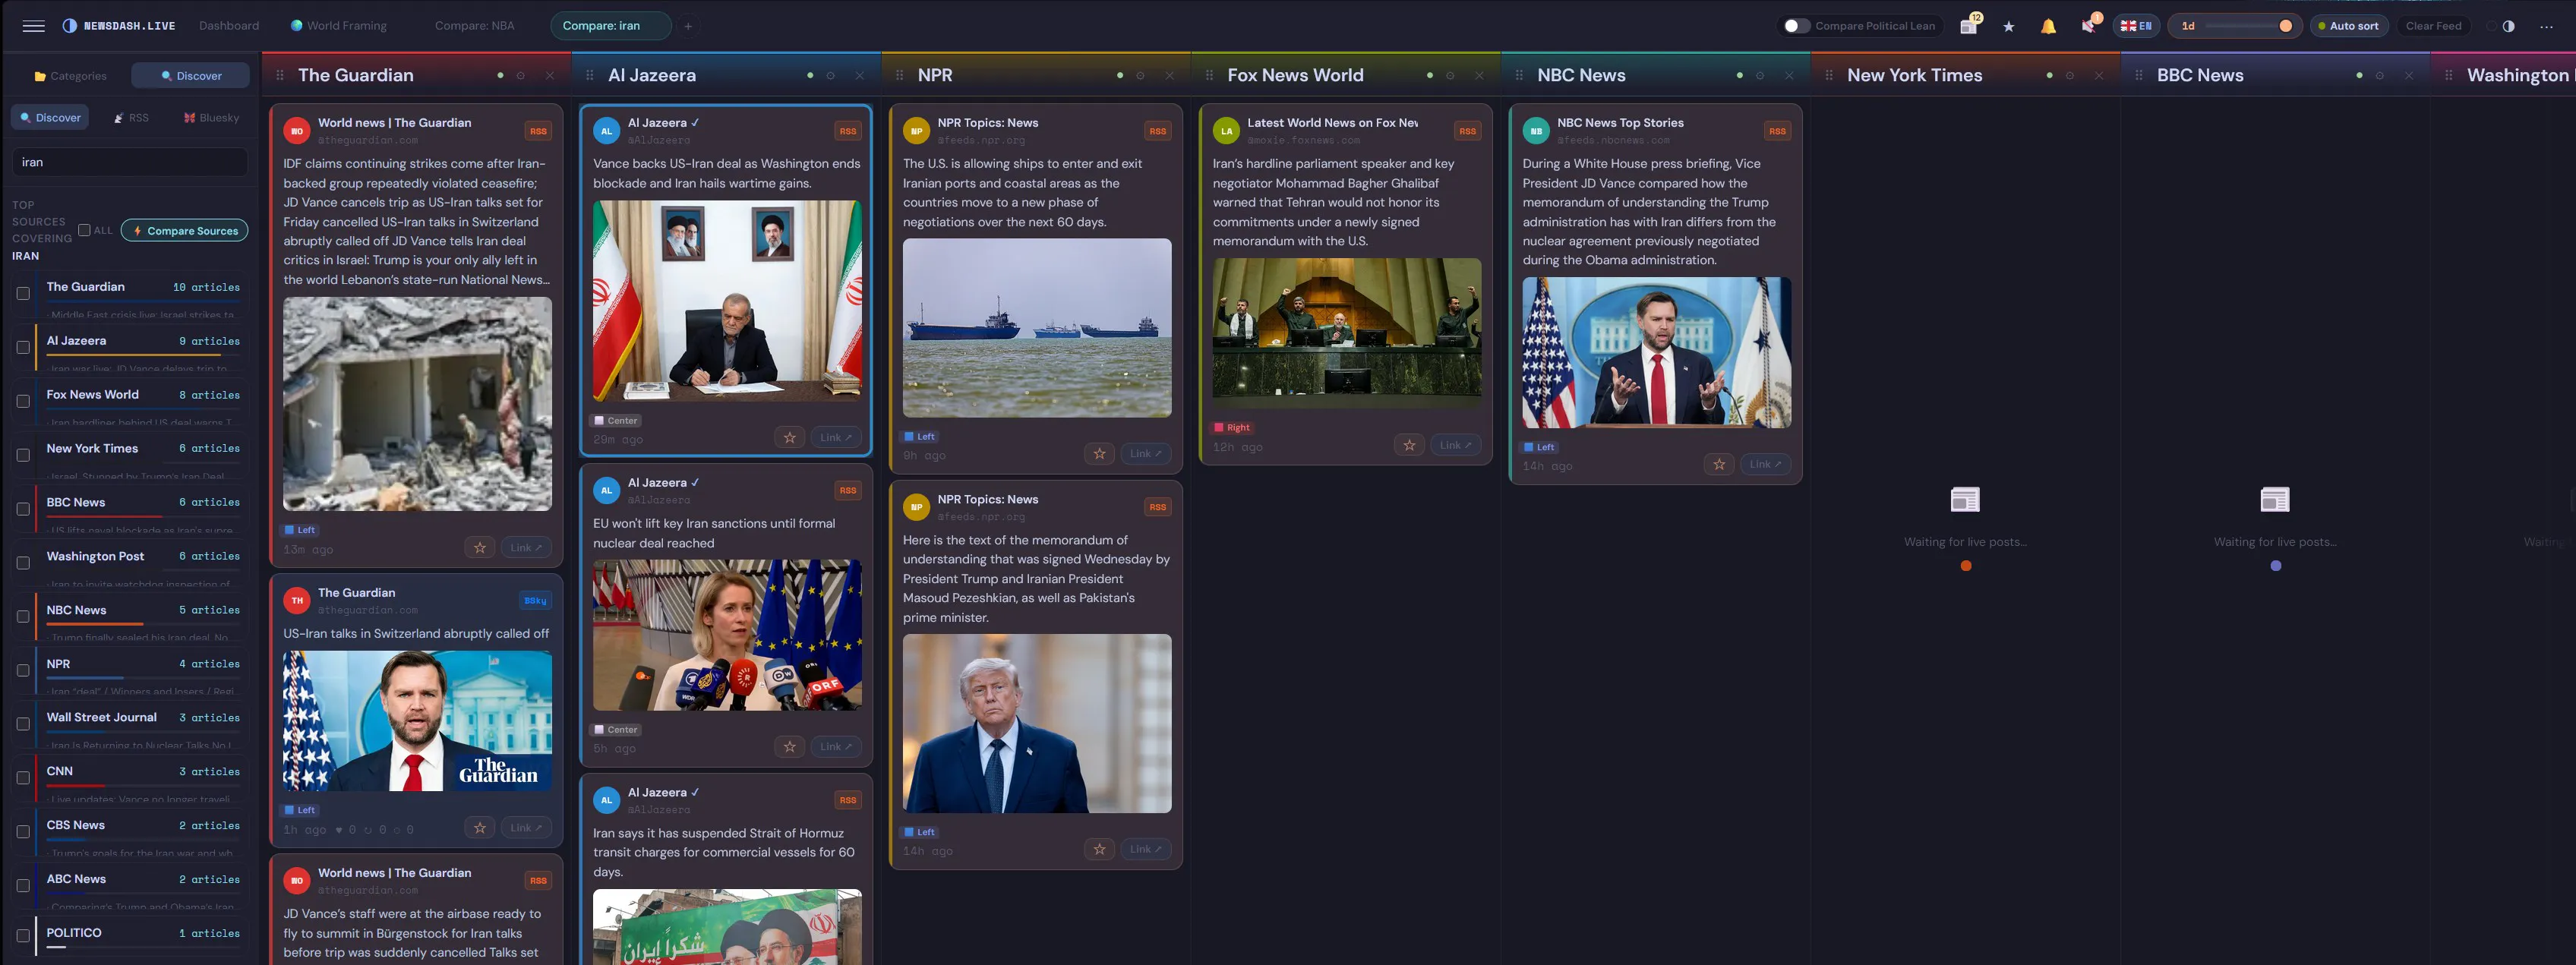Check The Guardian source checkbox

coord(23,293)
